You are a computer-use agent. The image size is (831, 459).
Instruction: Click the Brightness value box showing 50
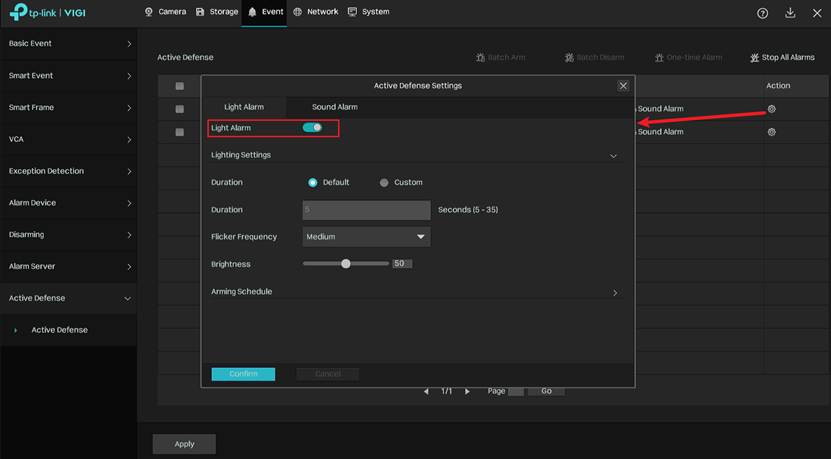coord(402,263)
